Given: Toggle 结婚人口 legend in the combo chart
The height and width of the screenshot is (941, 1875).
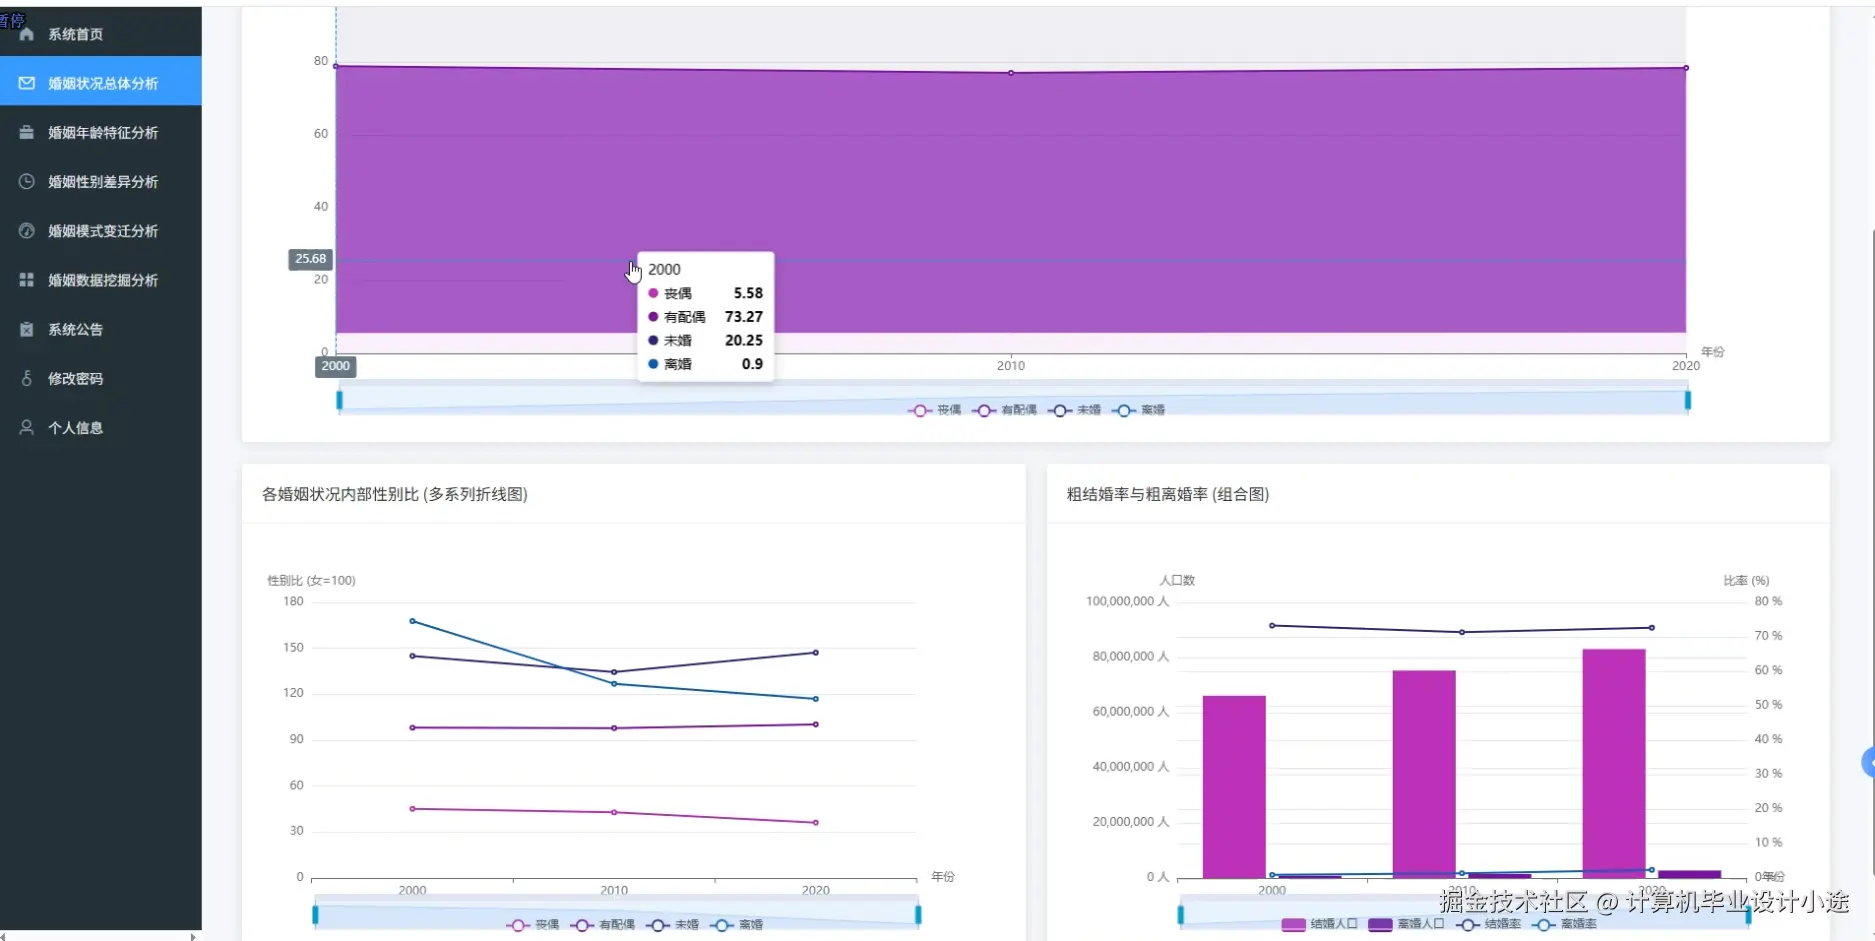Looking at the screenshot, I should point(1319,924).
